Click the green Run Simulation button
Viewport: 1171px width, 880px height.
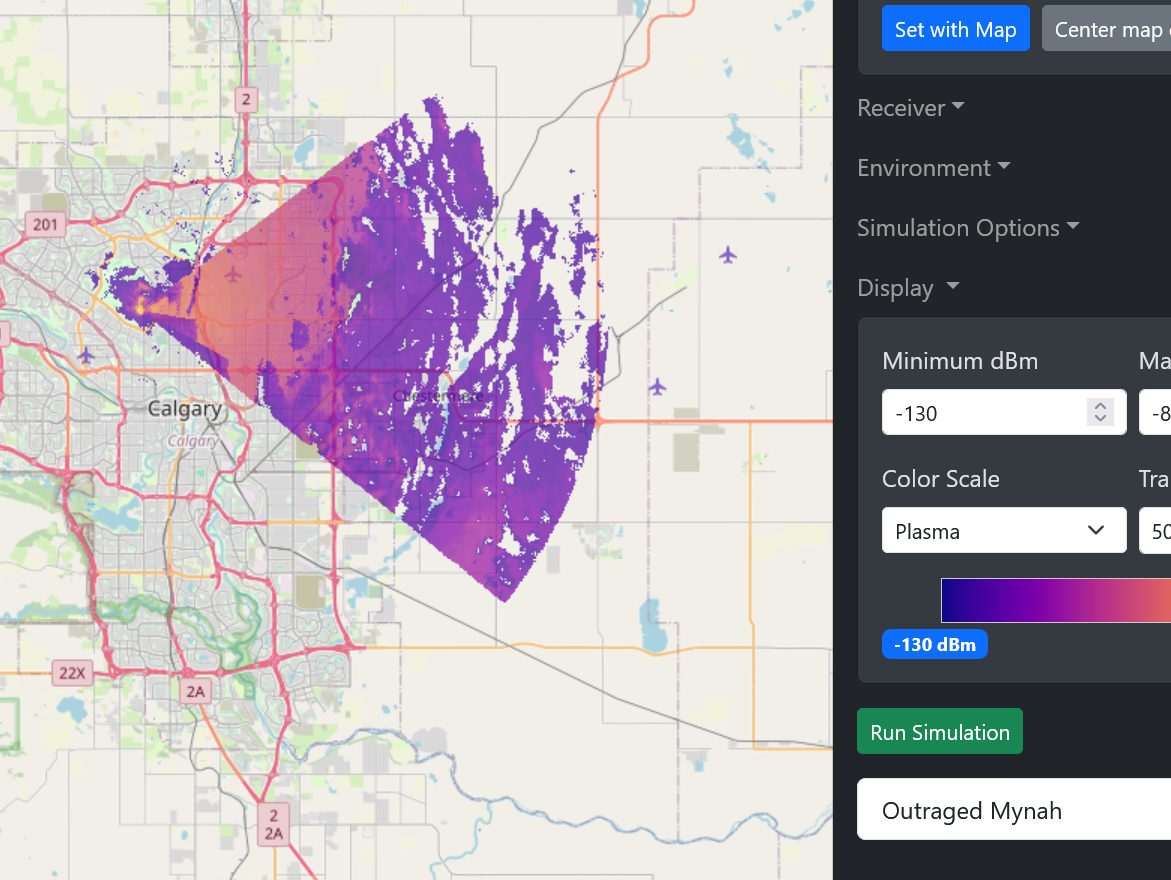939,732
